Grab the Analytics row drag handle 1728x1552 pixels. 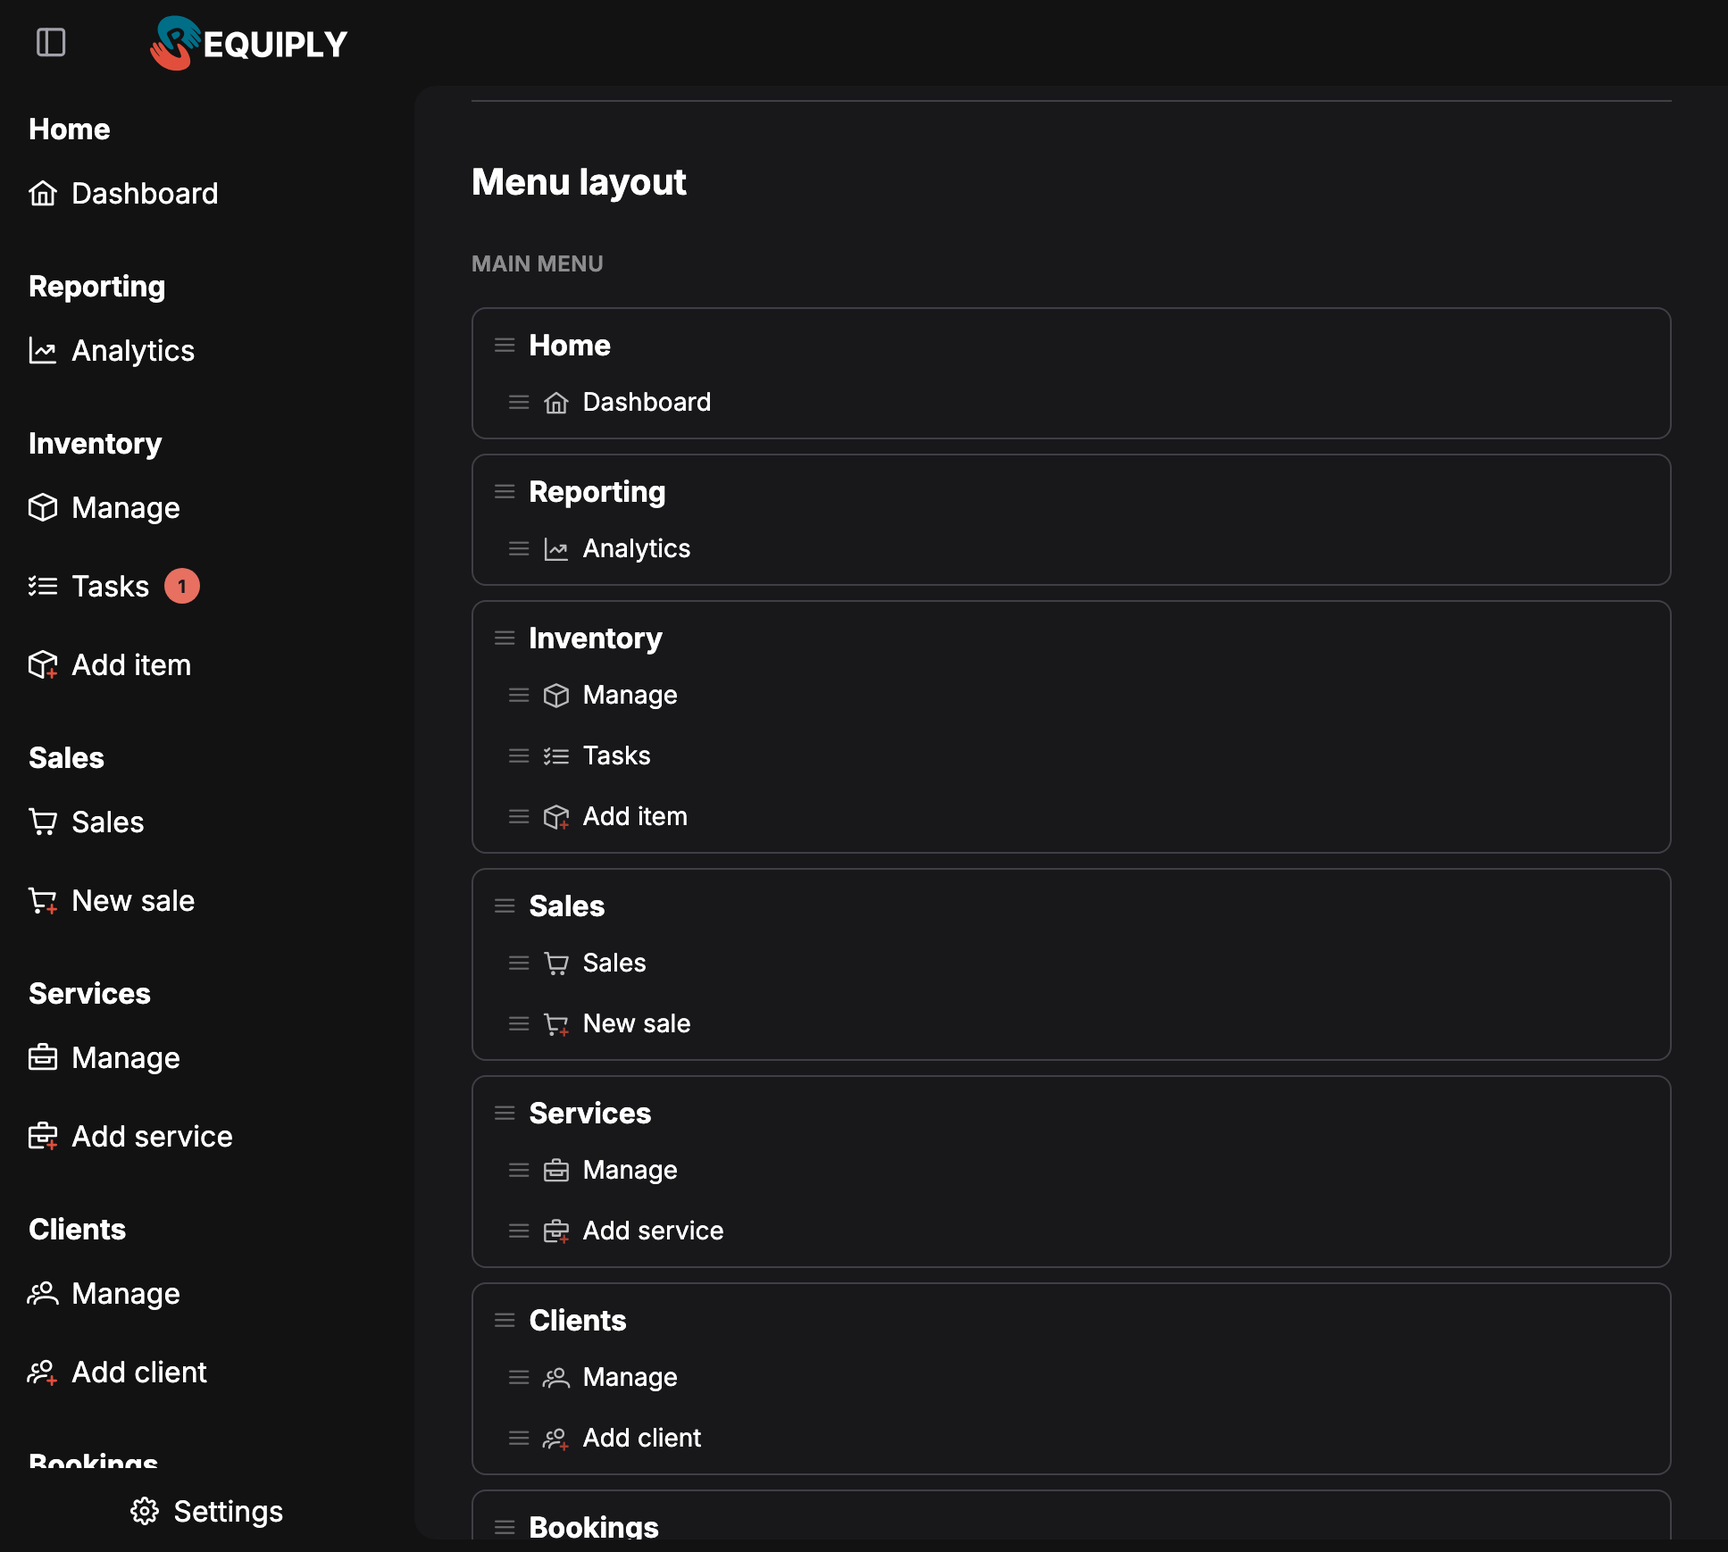519,549
